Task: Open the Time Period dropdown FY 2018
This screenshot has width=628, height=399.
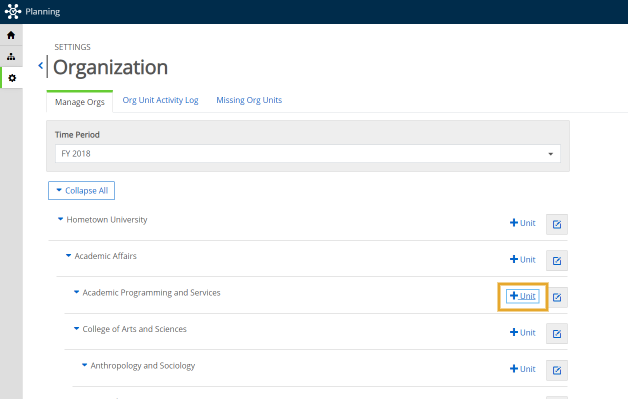Action: (308, 153)
